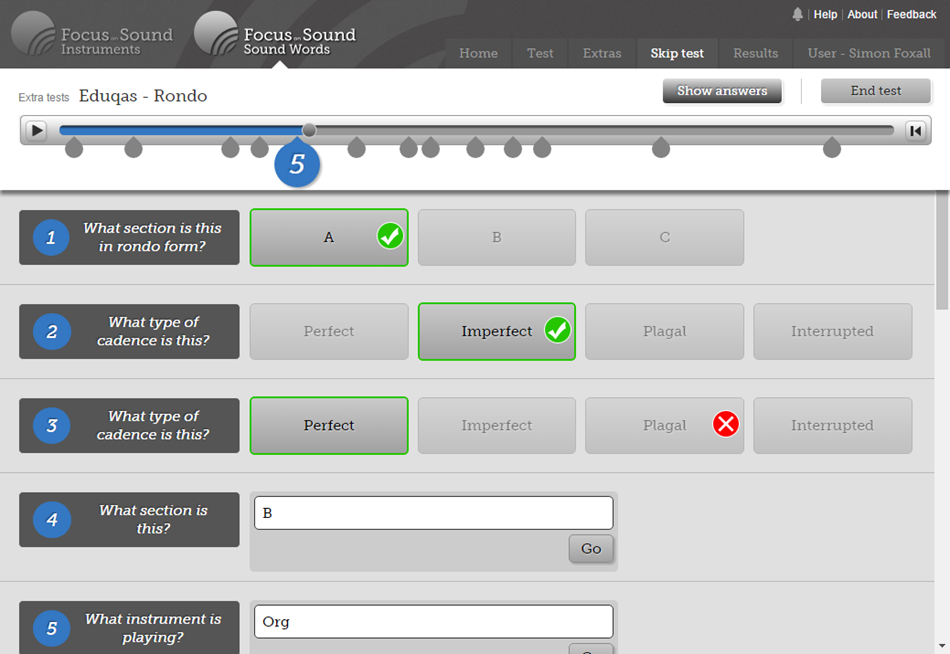Click the vertical scrollbar thumb
Screen dimensions: 950x654
click(942, 252)
